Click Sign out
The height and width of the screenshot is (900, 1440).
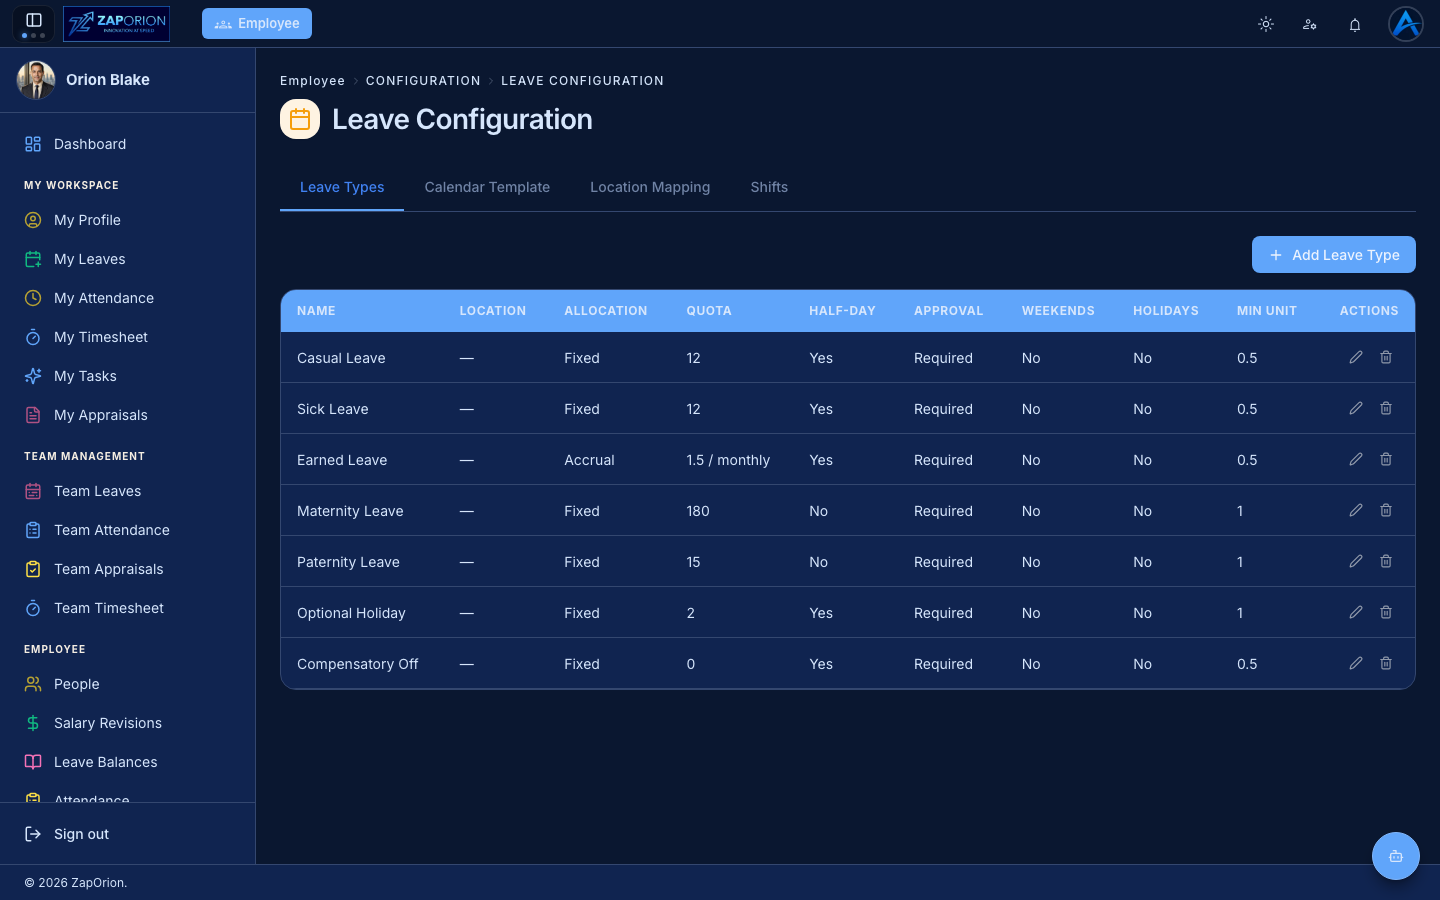[x=128, y=834]
